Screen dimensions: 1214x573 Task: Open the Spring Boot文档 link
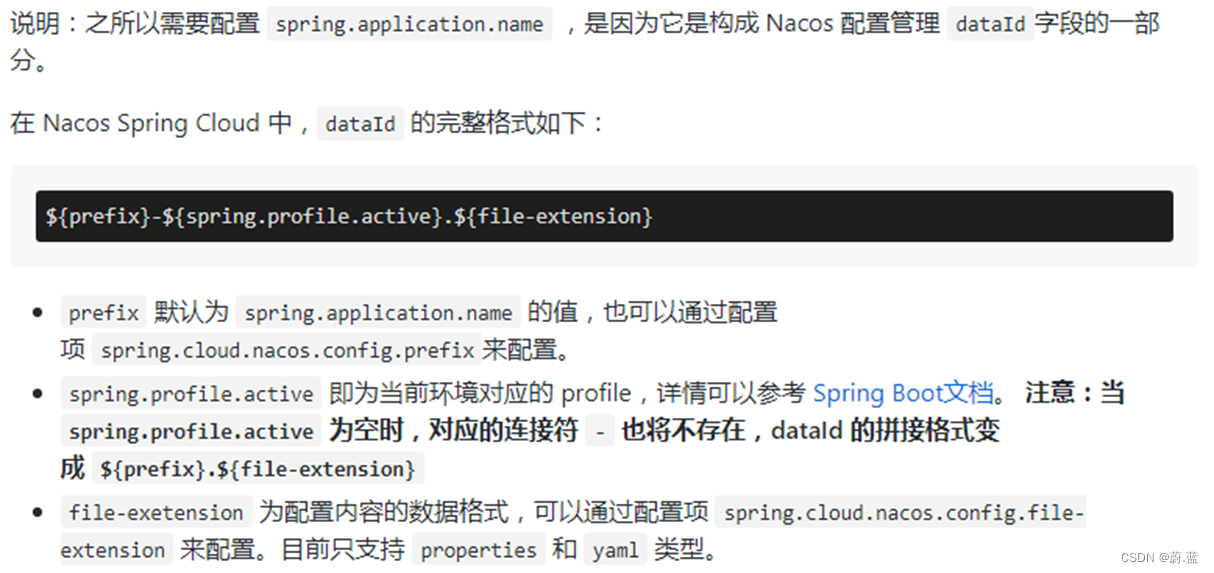click(902, 393)
